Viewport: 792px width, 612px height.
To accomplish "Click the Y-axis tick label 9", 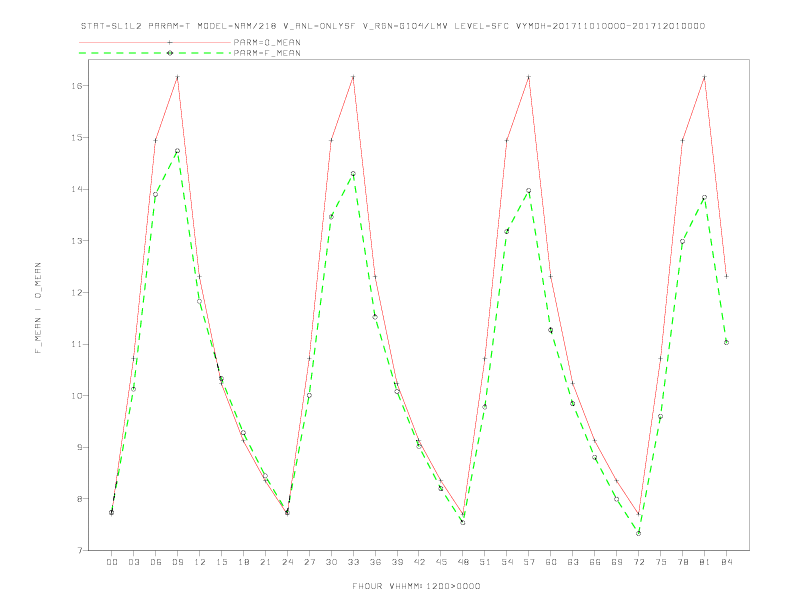I will click(79, 447).
